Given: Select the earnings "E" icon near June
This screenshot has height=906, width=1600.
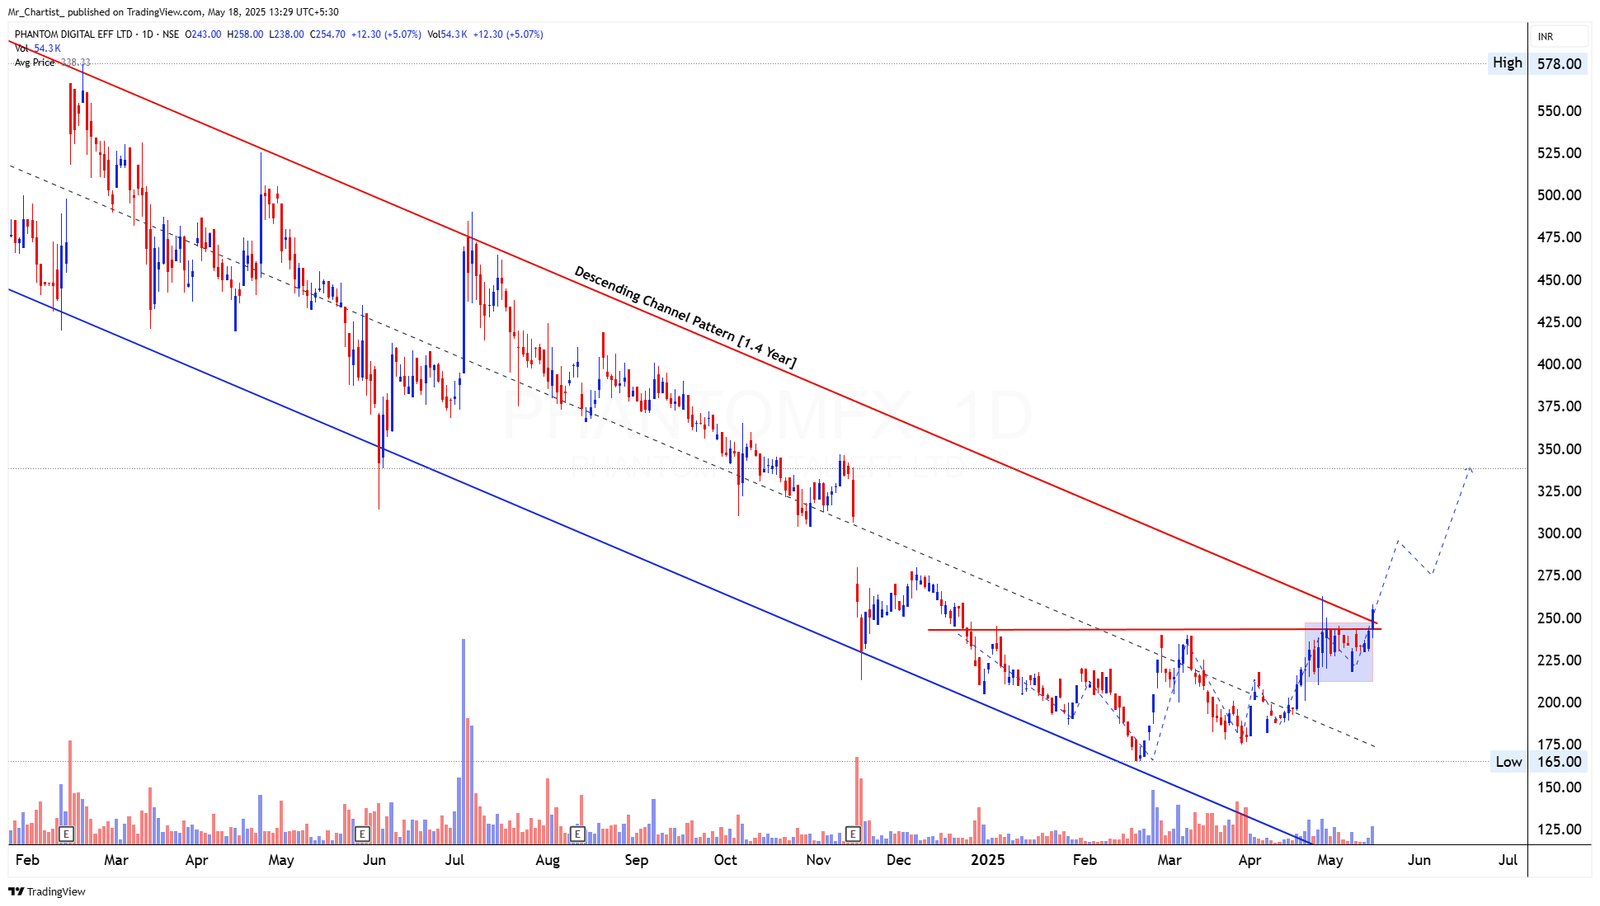Looking at the screenshot, I should pos(362,832).
